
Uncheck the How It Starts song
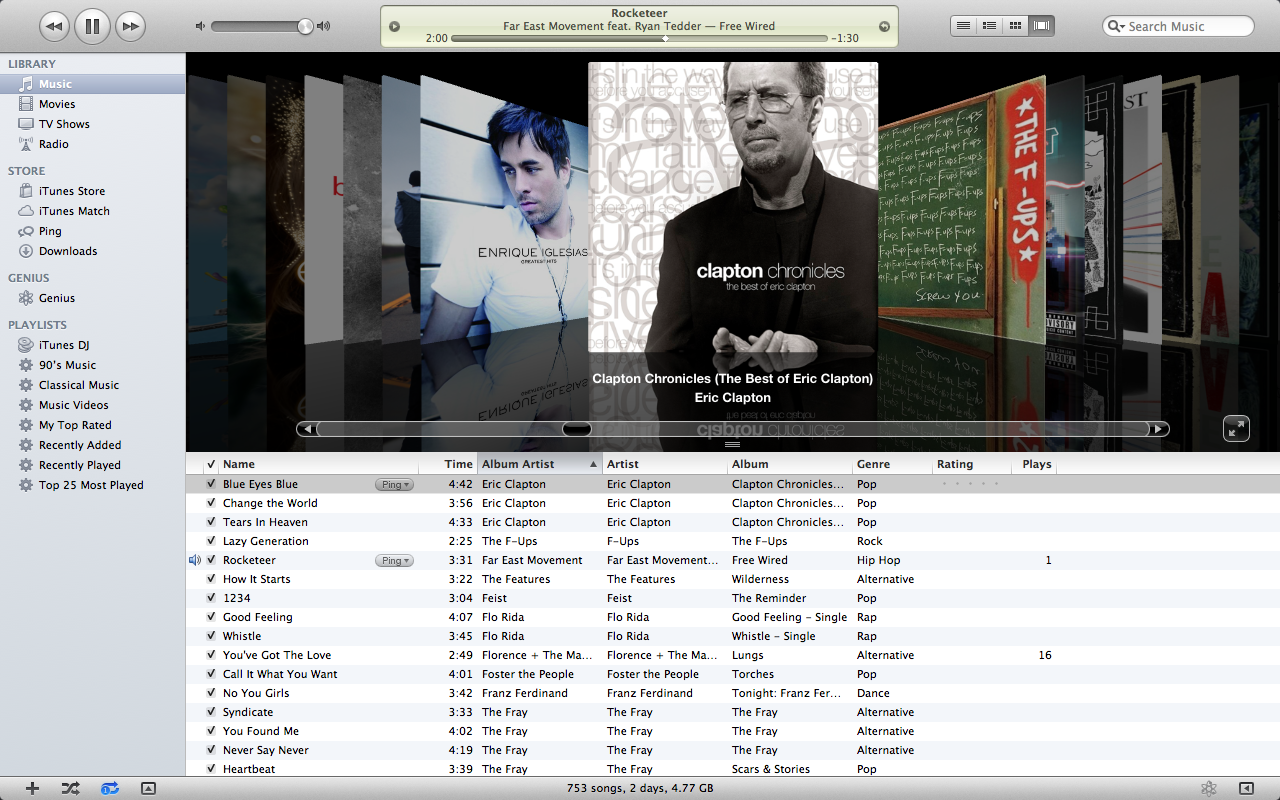coord(211,579)
